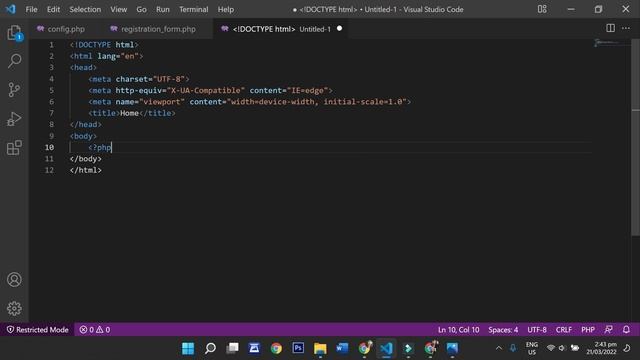The height and width of the screenshot is (360, 640).
Task: Open the Windows Start menu
Action: (x=188, y=348)
